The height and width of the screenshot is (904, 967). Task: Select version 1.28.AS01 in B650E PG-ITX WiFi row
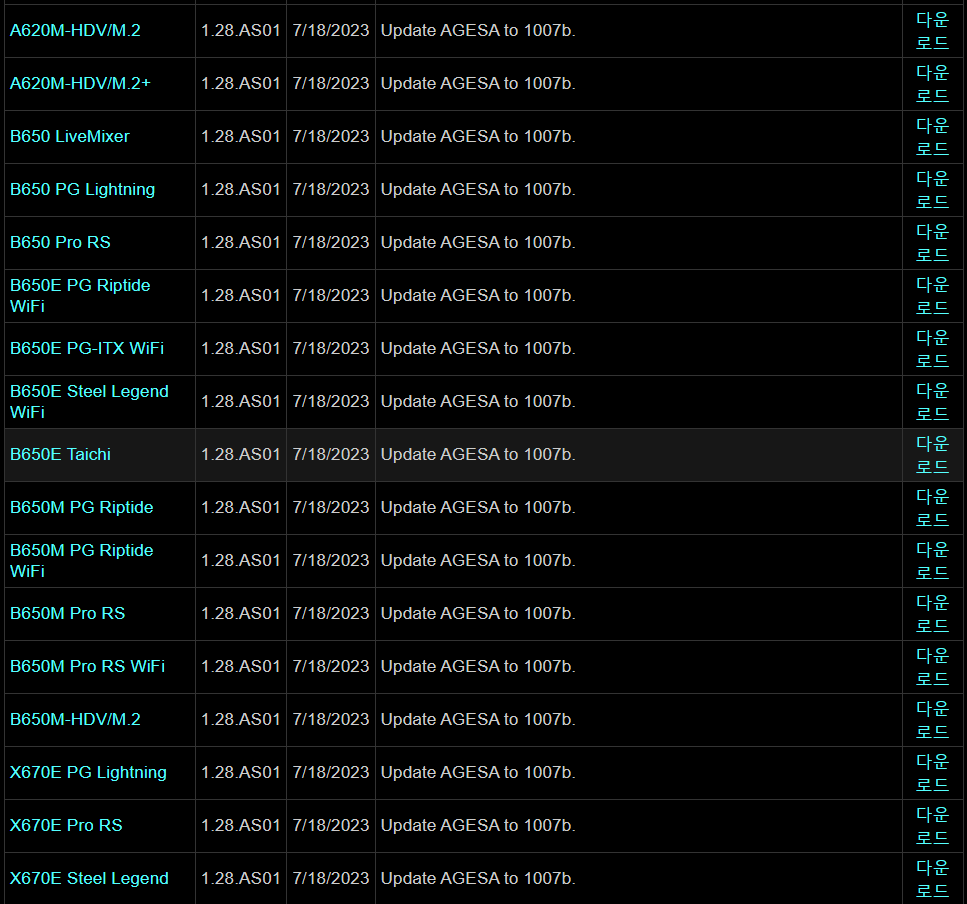tap(241, 348)
